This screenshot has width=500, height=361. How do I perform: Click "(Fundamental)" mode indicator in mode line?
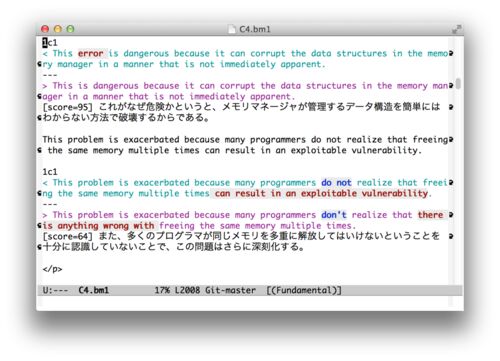click(x=304, y=290)
